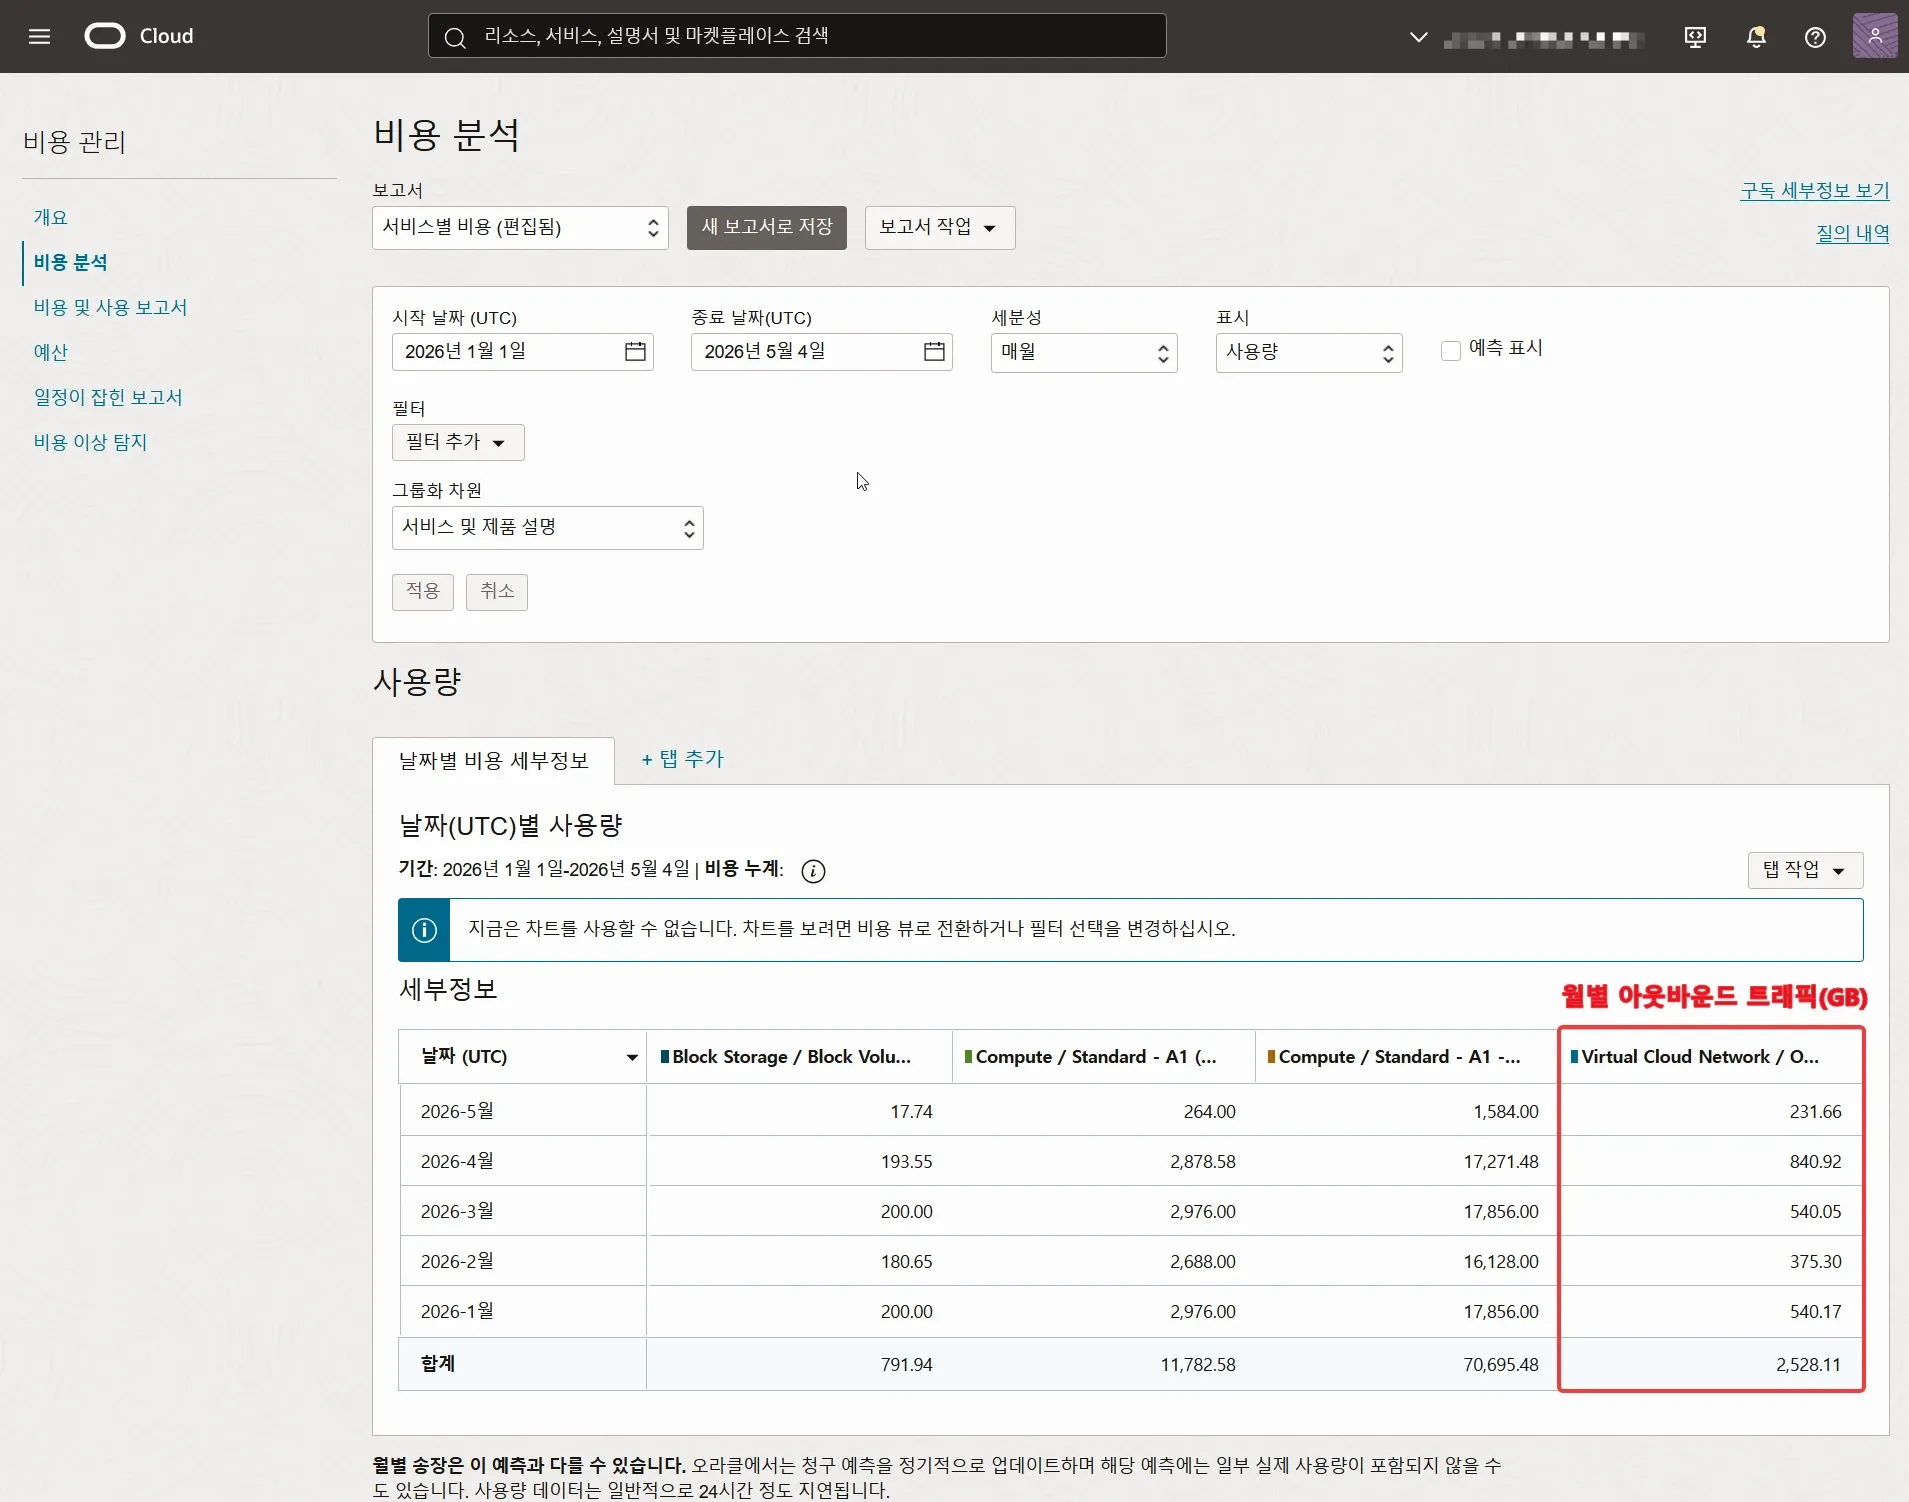Screen dimensions: 1909x1502
Task: Open the report selector dropdown
Action: click(520, 228)
